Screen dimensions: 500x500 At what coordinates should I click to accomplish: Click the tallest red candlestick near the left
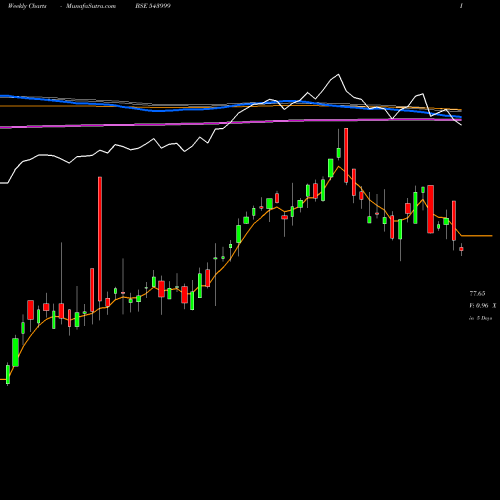[x=100, y=239]
